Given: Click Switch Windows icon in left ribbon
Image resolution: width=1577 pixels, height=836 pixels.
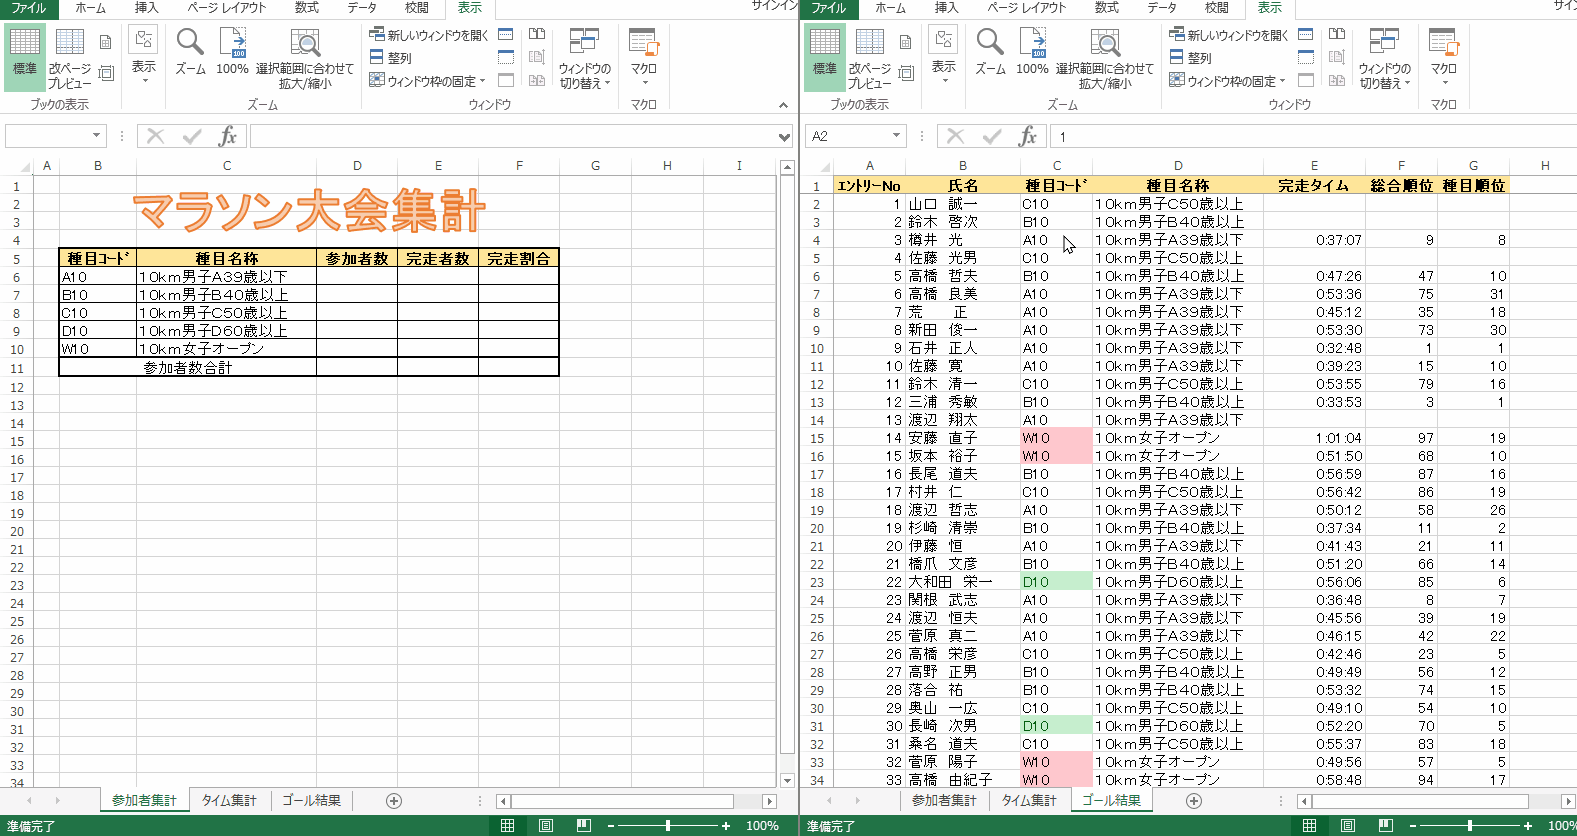Looking at the screenshot, I should [585, 59].
